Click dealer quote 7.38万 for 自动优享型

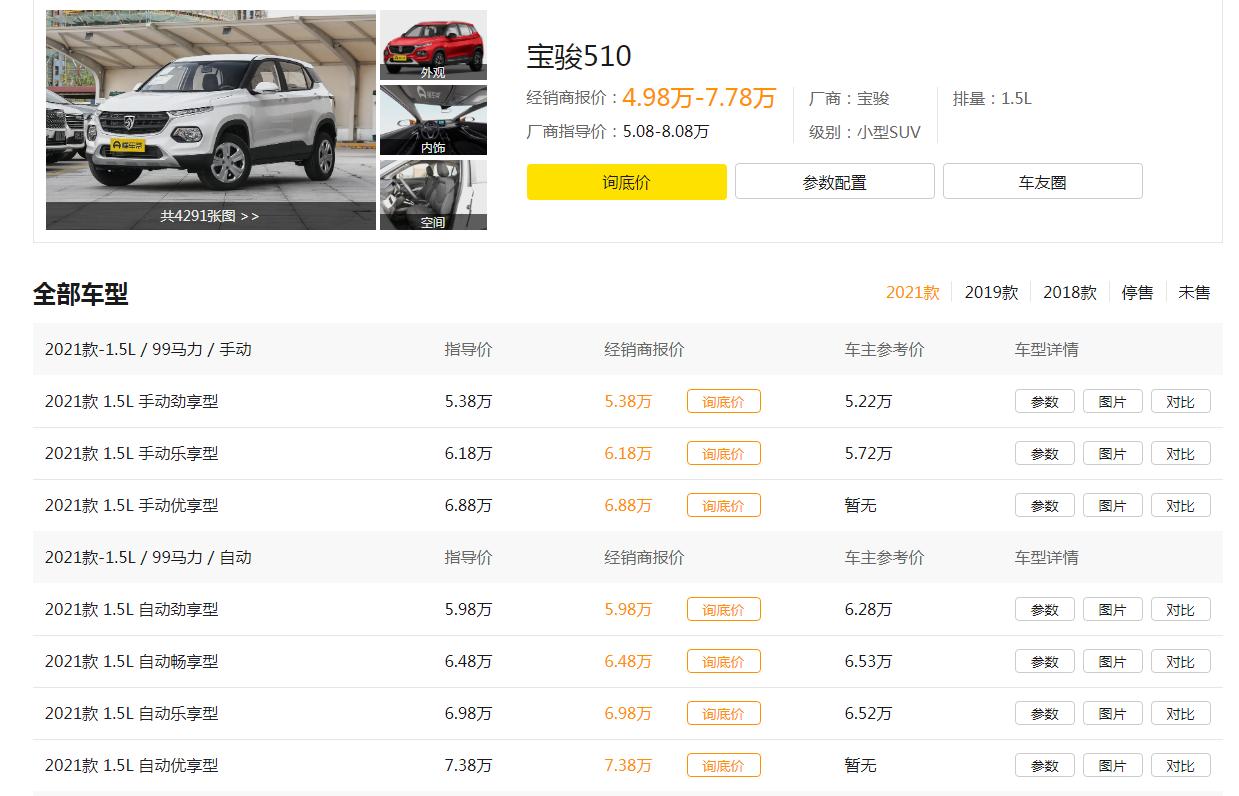pos(628,765)
